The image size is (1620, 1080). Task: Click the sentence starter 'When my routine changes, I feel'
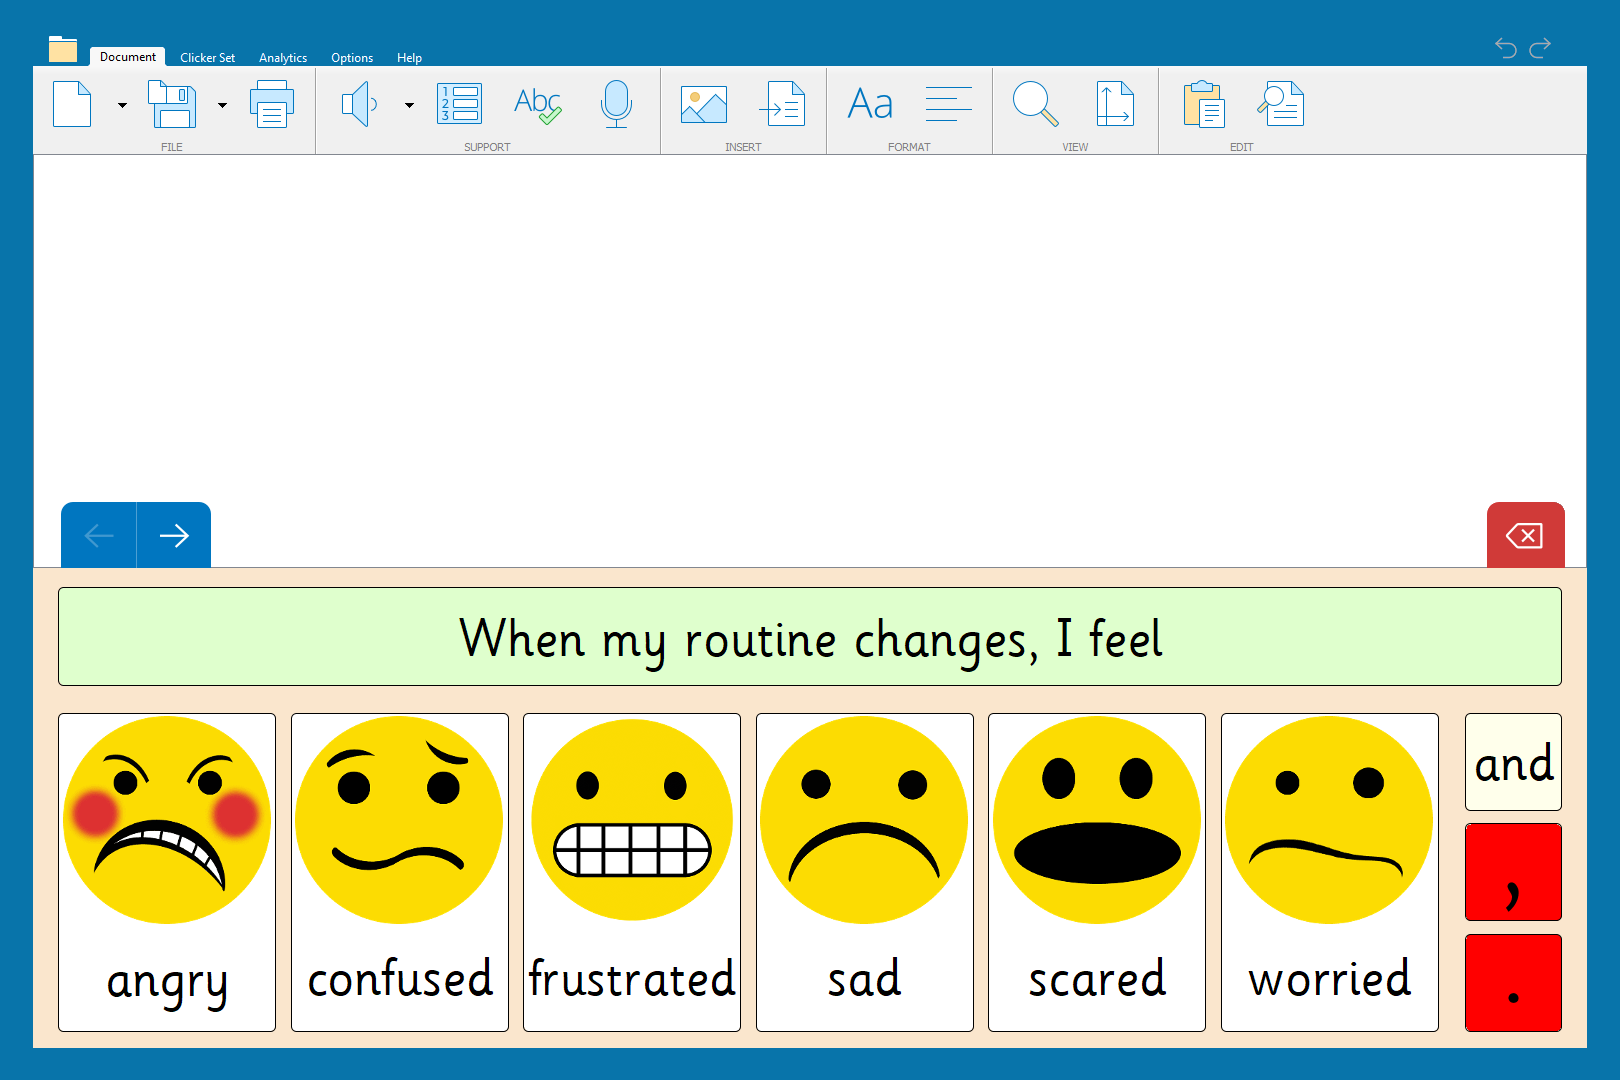point(810,637)
